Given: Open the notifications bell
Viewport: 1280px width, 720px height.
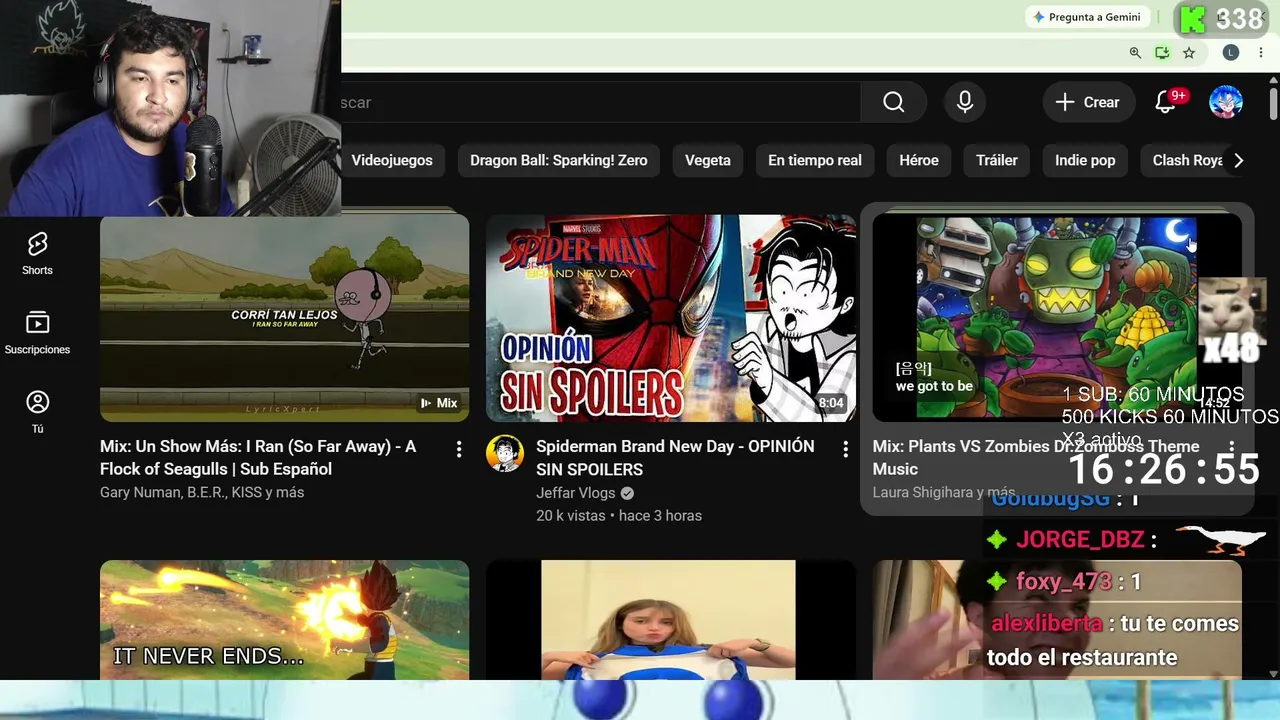Looking at the screenshot, I should (x=1166, y=102).
